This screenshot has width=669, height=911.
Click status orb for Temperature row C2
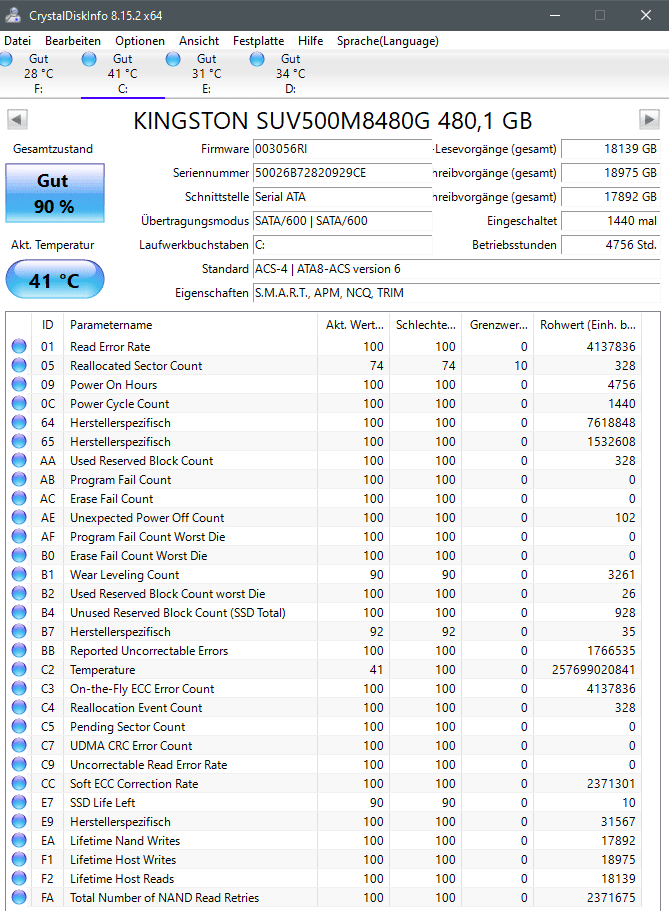[19, 669]
